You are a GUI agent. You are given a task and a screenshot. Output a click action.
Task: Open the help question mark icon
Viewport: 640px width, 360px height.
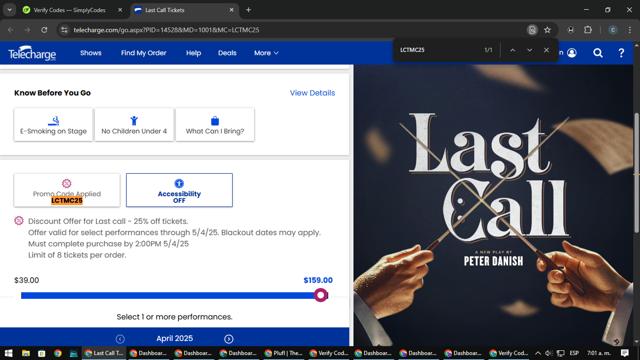621,53
